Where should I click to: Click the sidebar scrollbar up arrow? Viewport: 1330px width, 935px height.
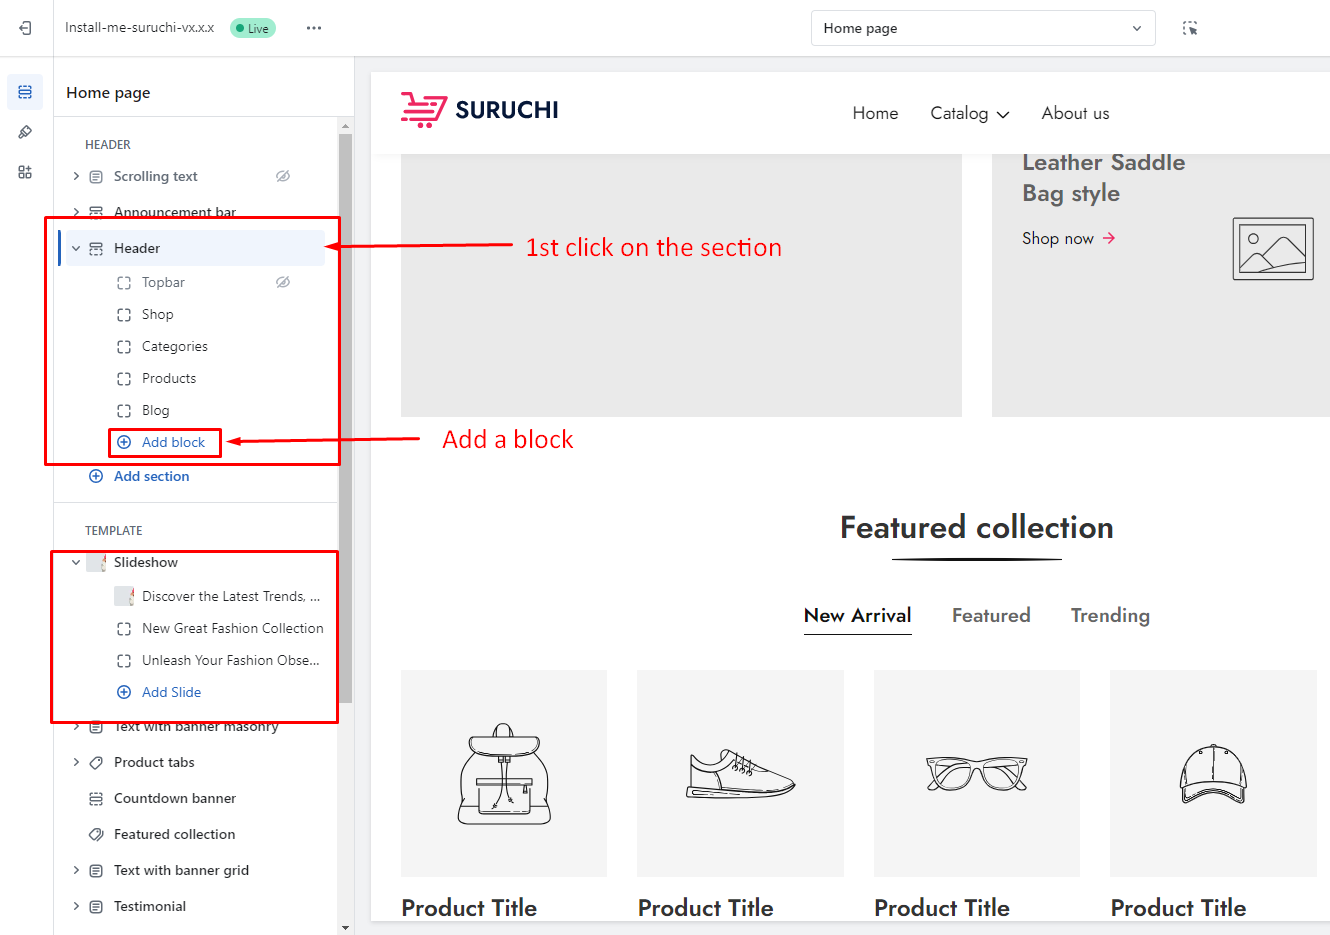pos(346,126)
